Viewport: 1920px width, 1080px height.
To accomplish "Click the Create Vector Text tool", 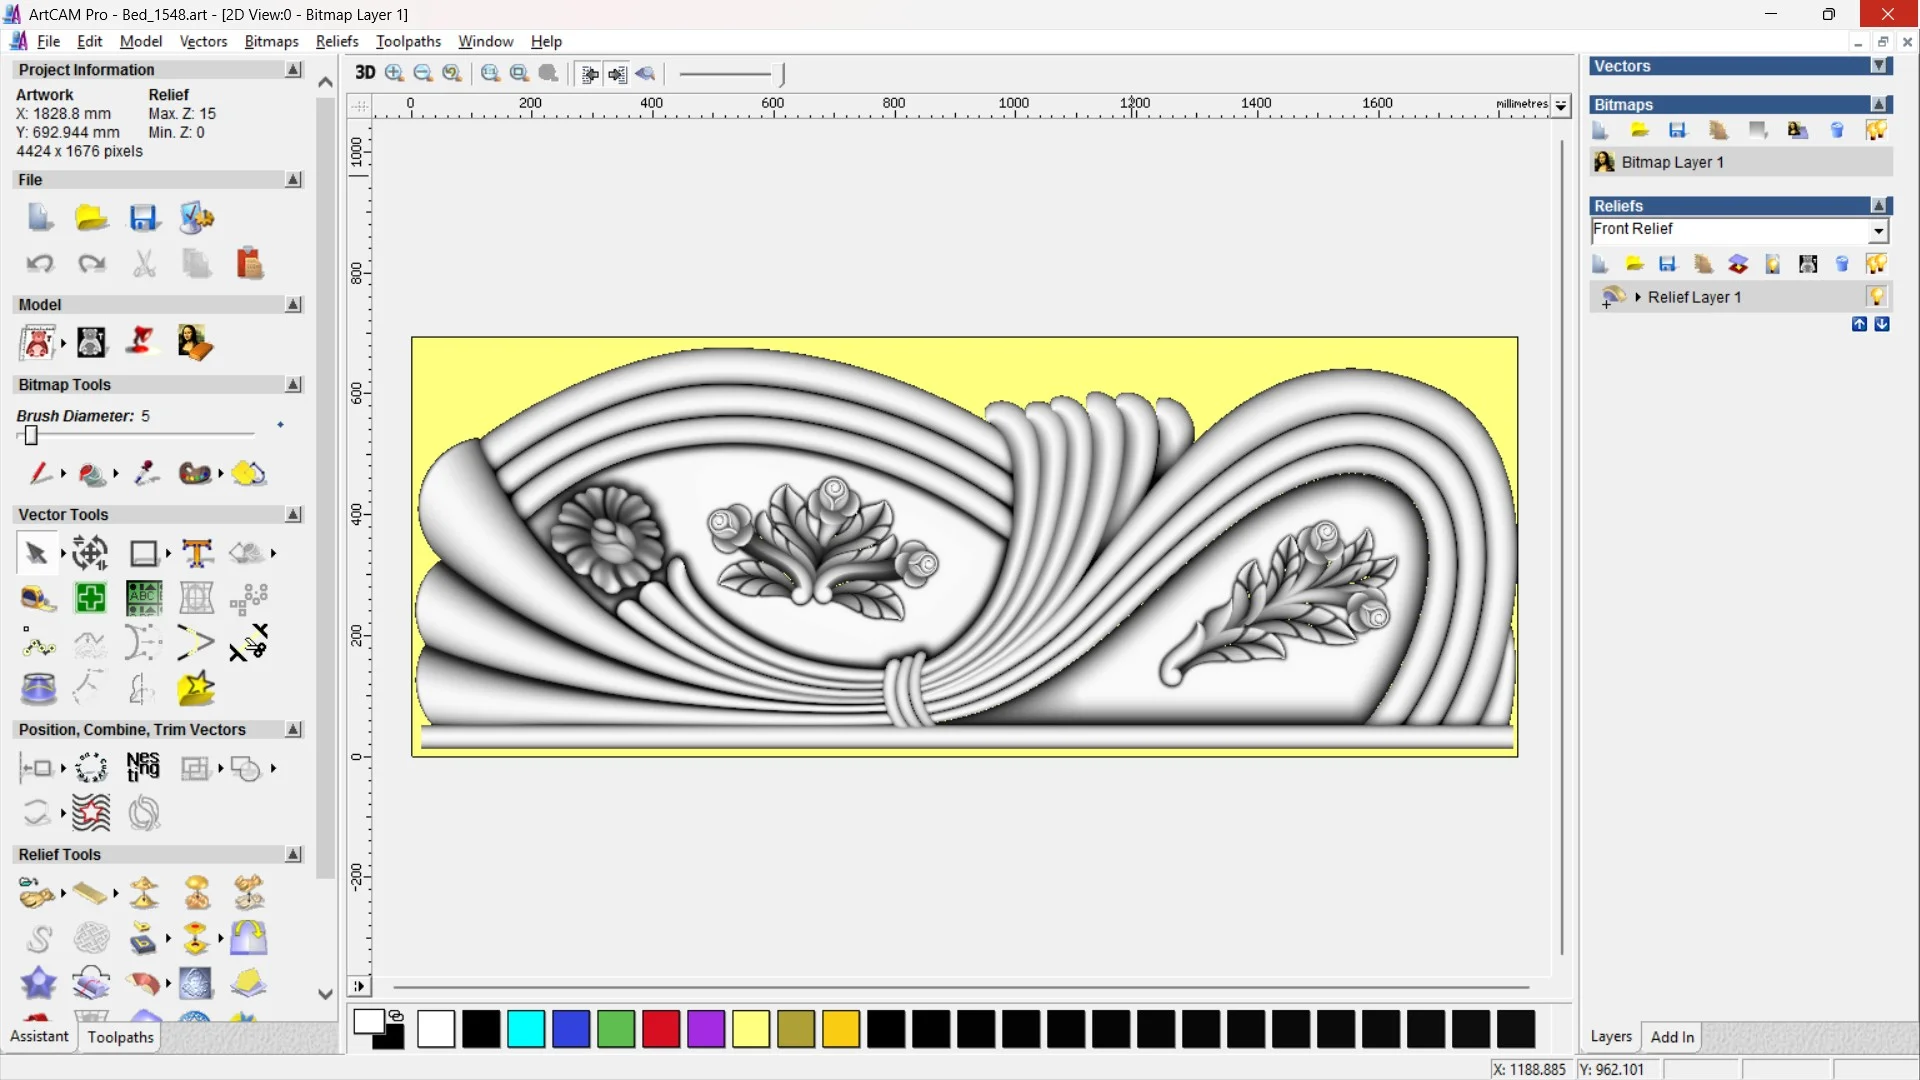I will click(x=197, y=553).
